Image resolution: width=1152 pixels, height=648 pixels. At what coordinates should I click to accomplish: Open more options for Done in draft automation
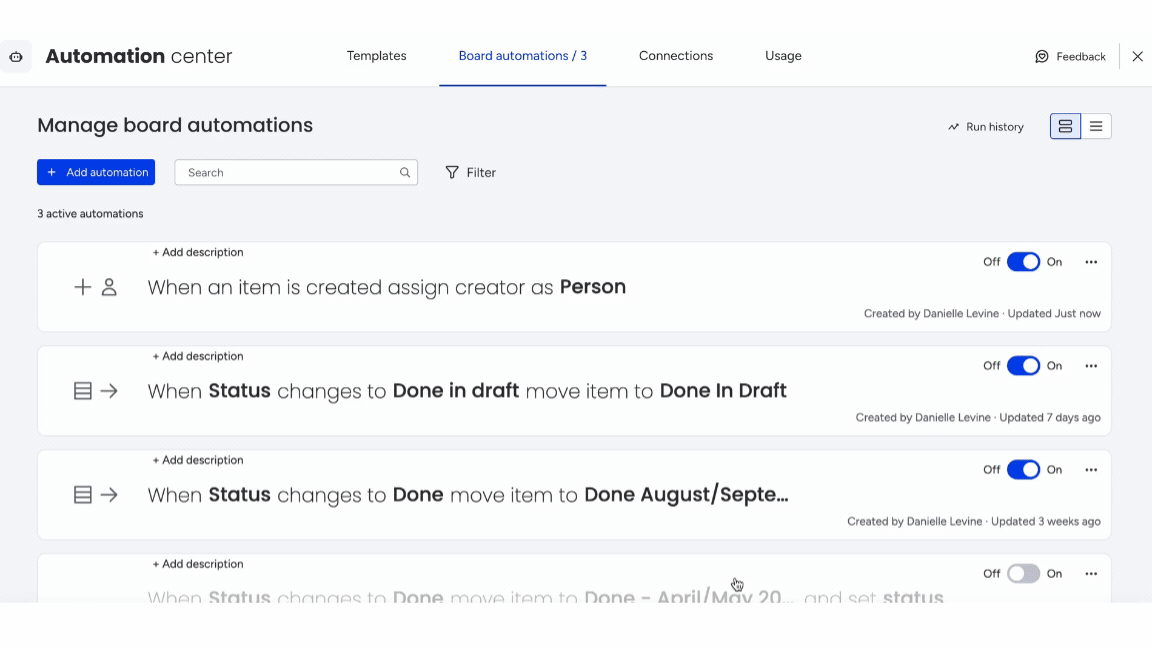1091,366
